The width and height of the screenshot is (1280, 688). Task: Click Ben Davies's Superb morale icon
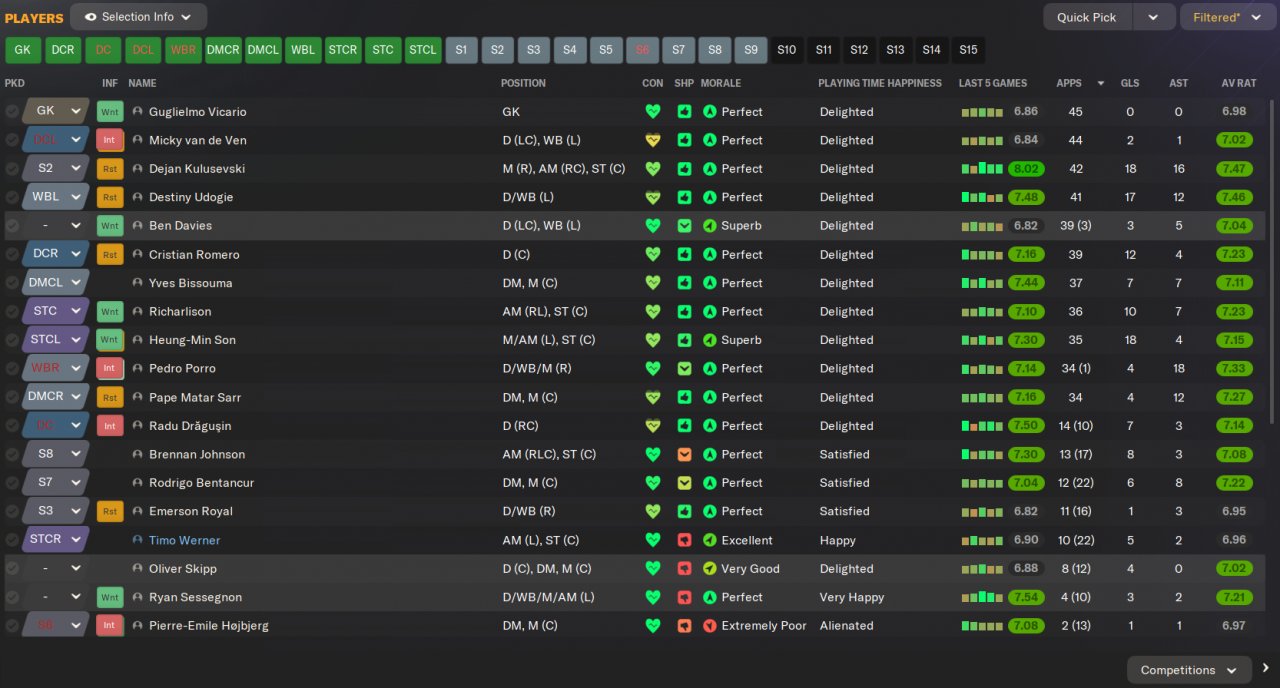point(710,226)
